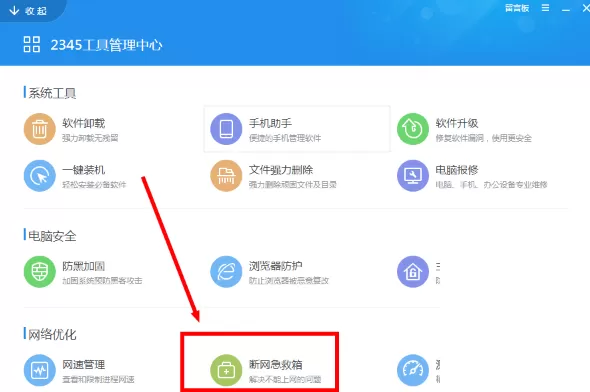Open the hamburger main menu
The height and width of the screenshot is (392, 590).
(x=545, y=8)
